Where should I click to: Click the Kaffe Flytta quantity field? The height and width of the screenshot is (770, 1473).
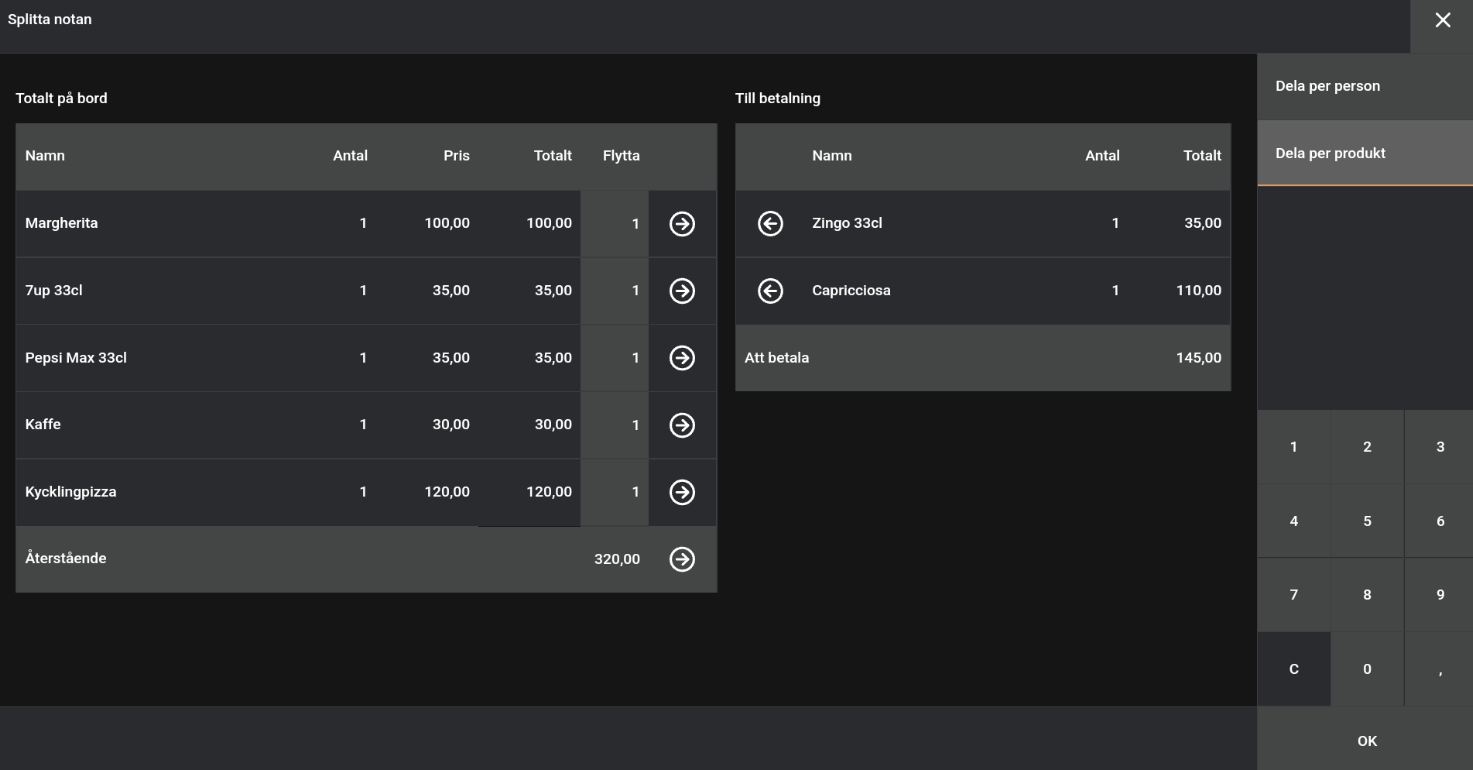(614, 425)
